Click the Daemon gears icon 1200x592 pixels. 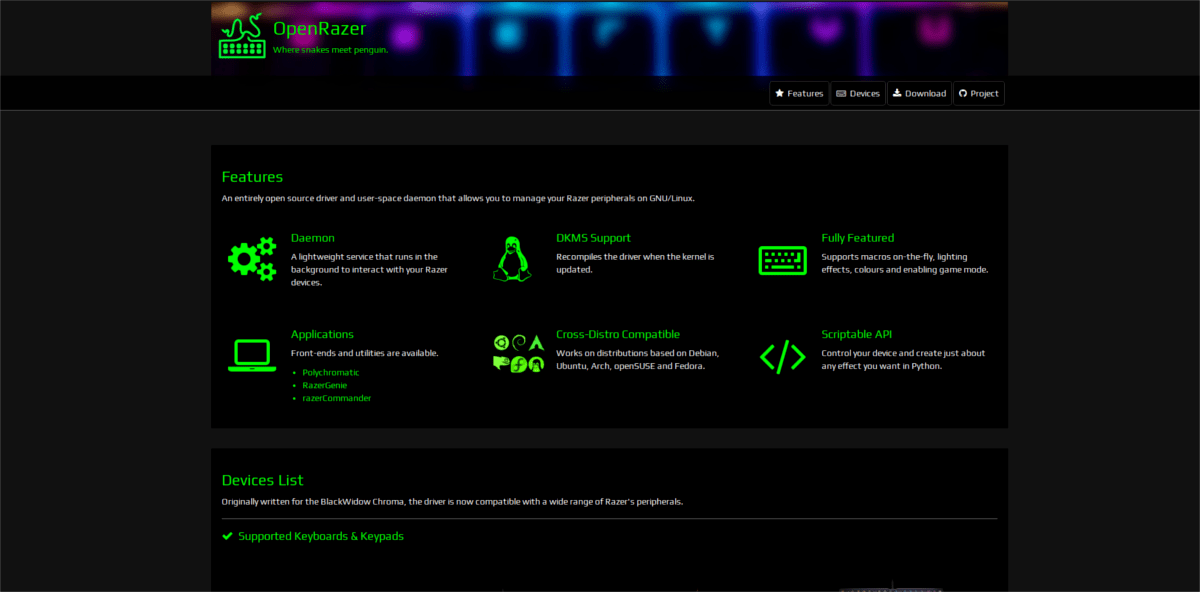click(252, 259)
